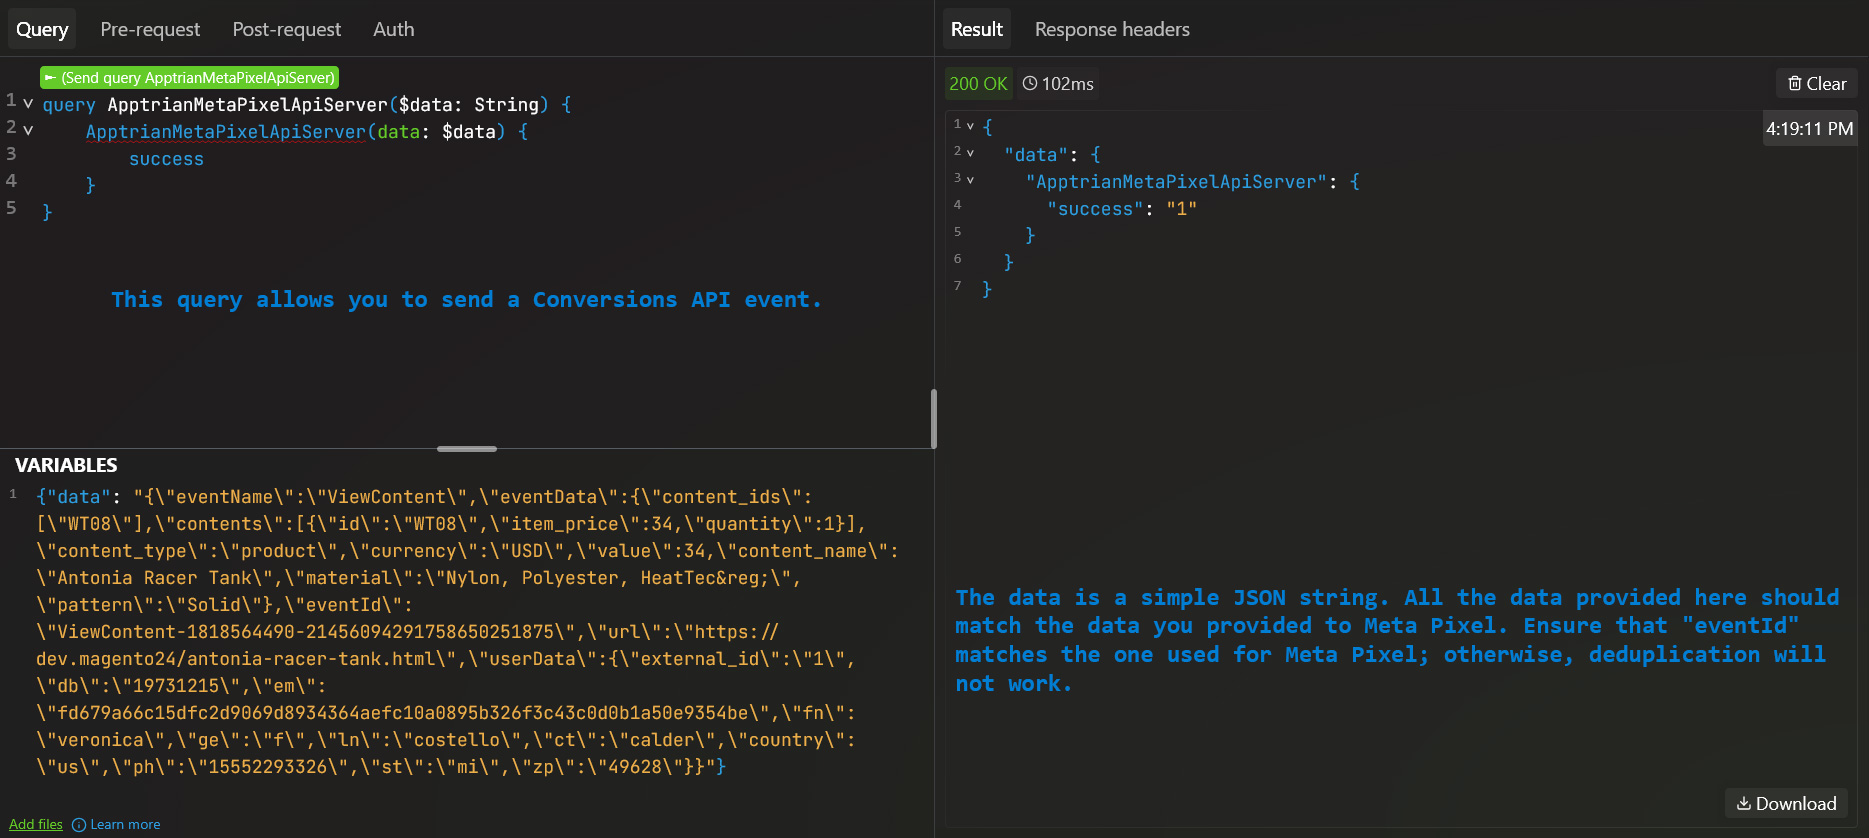This screenshot has width=1869, height=838.
Task: Click the clock icon beside 102ms
Action: [1030, 83]
